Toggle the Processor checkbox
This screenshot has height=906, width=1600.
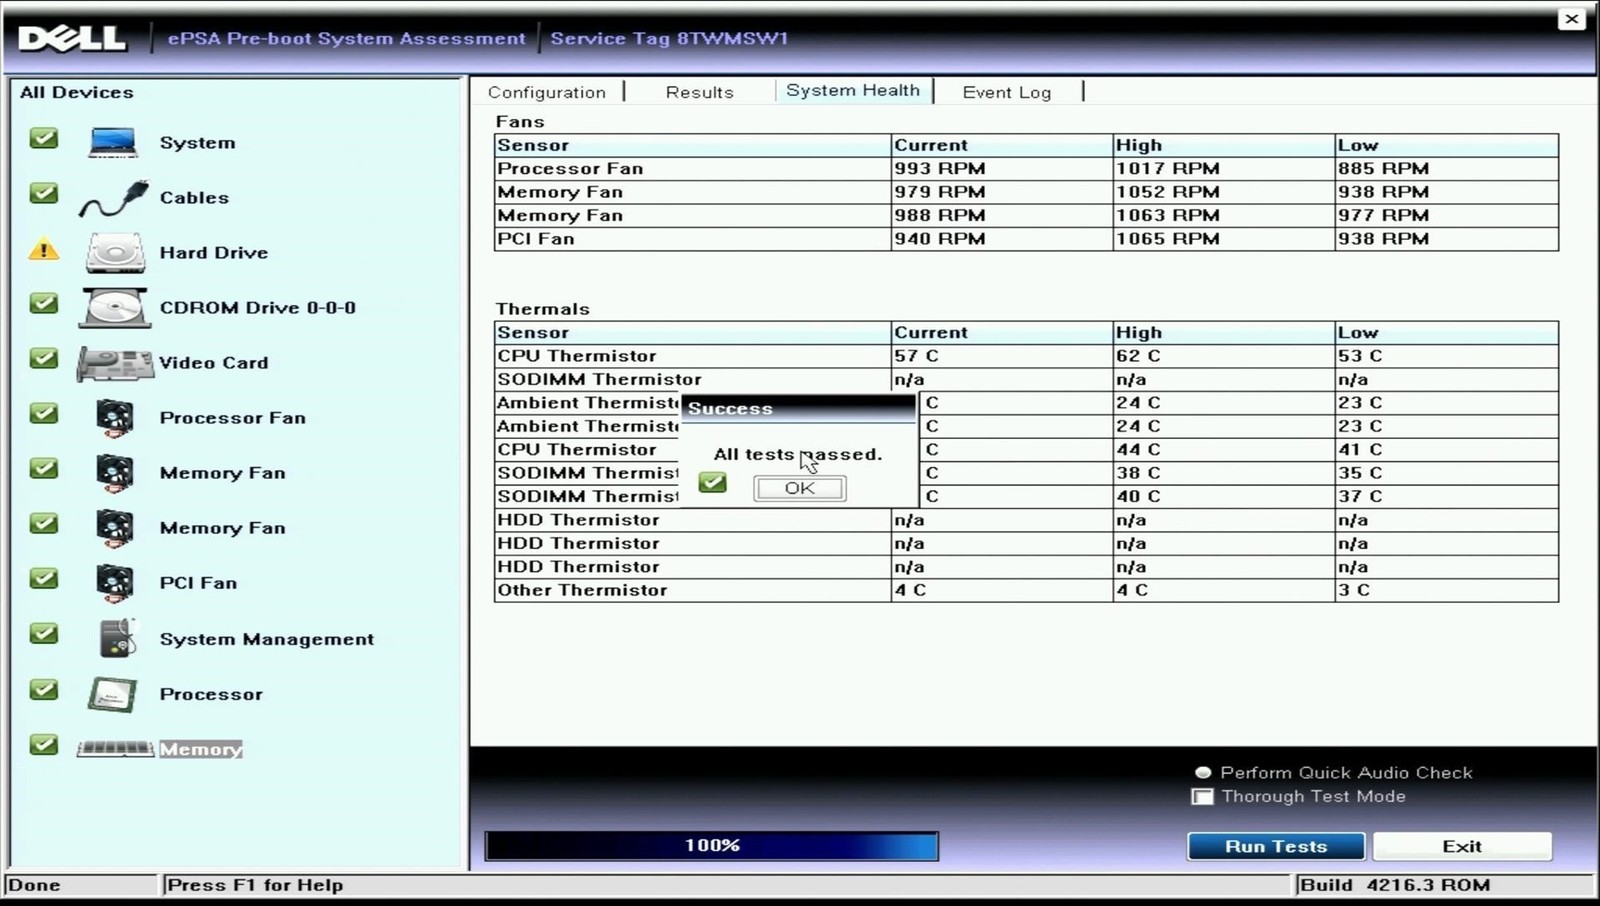[43, 689]
